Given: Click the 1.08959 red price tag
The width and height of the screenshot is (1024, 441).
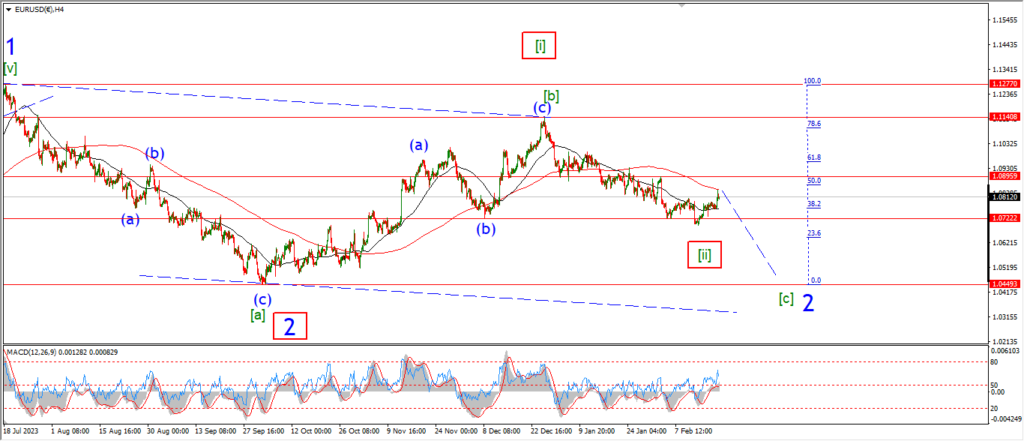Looking at the screenshot, I should point(1004,176).
